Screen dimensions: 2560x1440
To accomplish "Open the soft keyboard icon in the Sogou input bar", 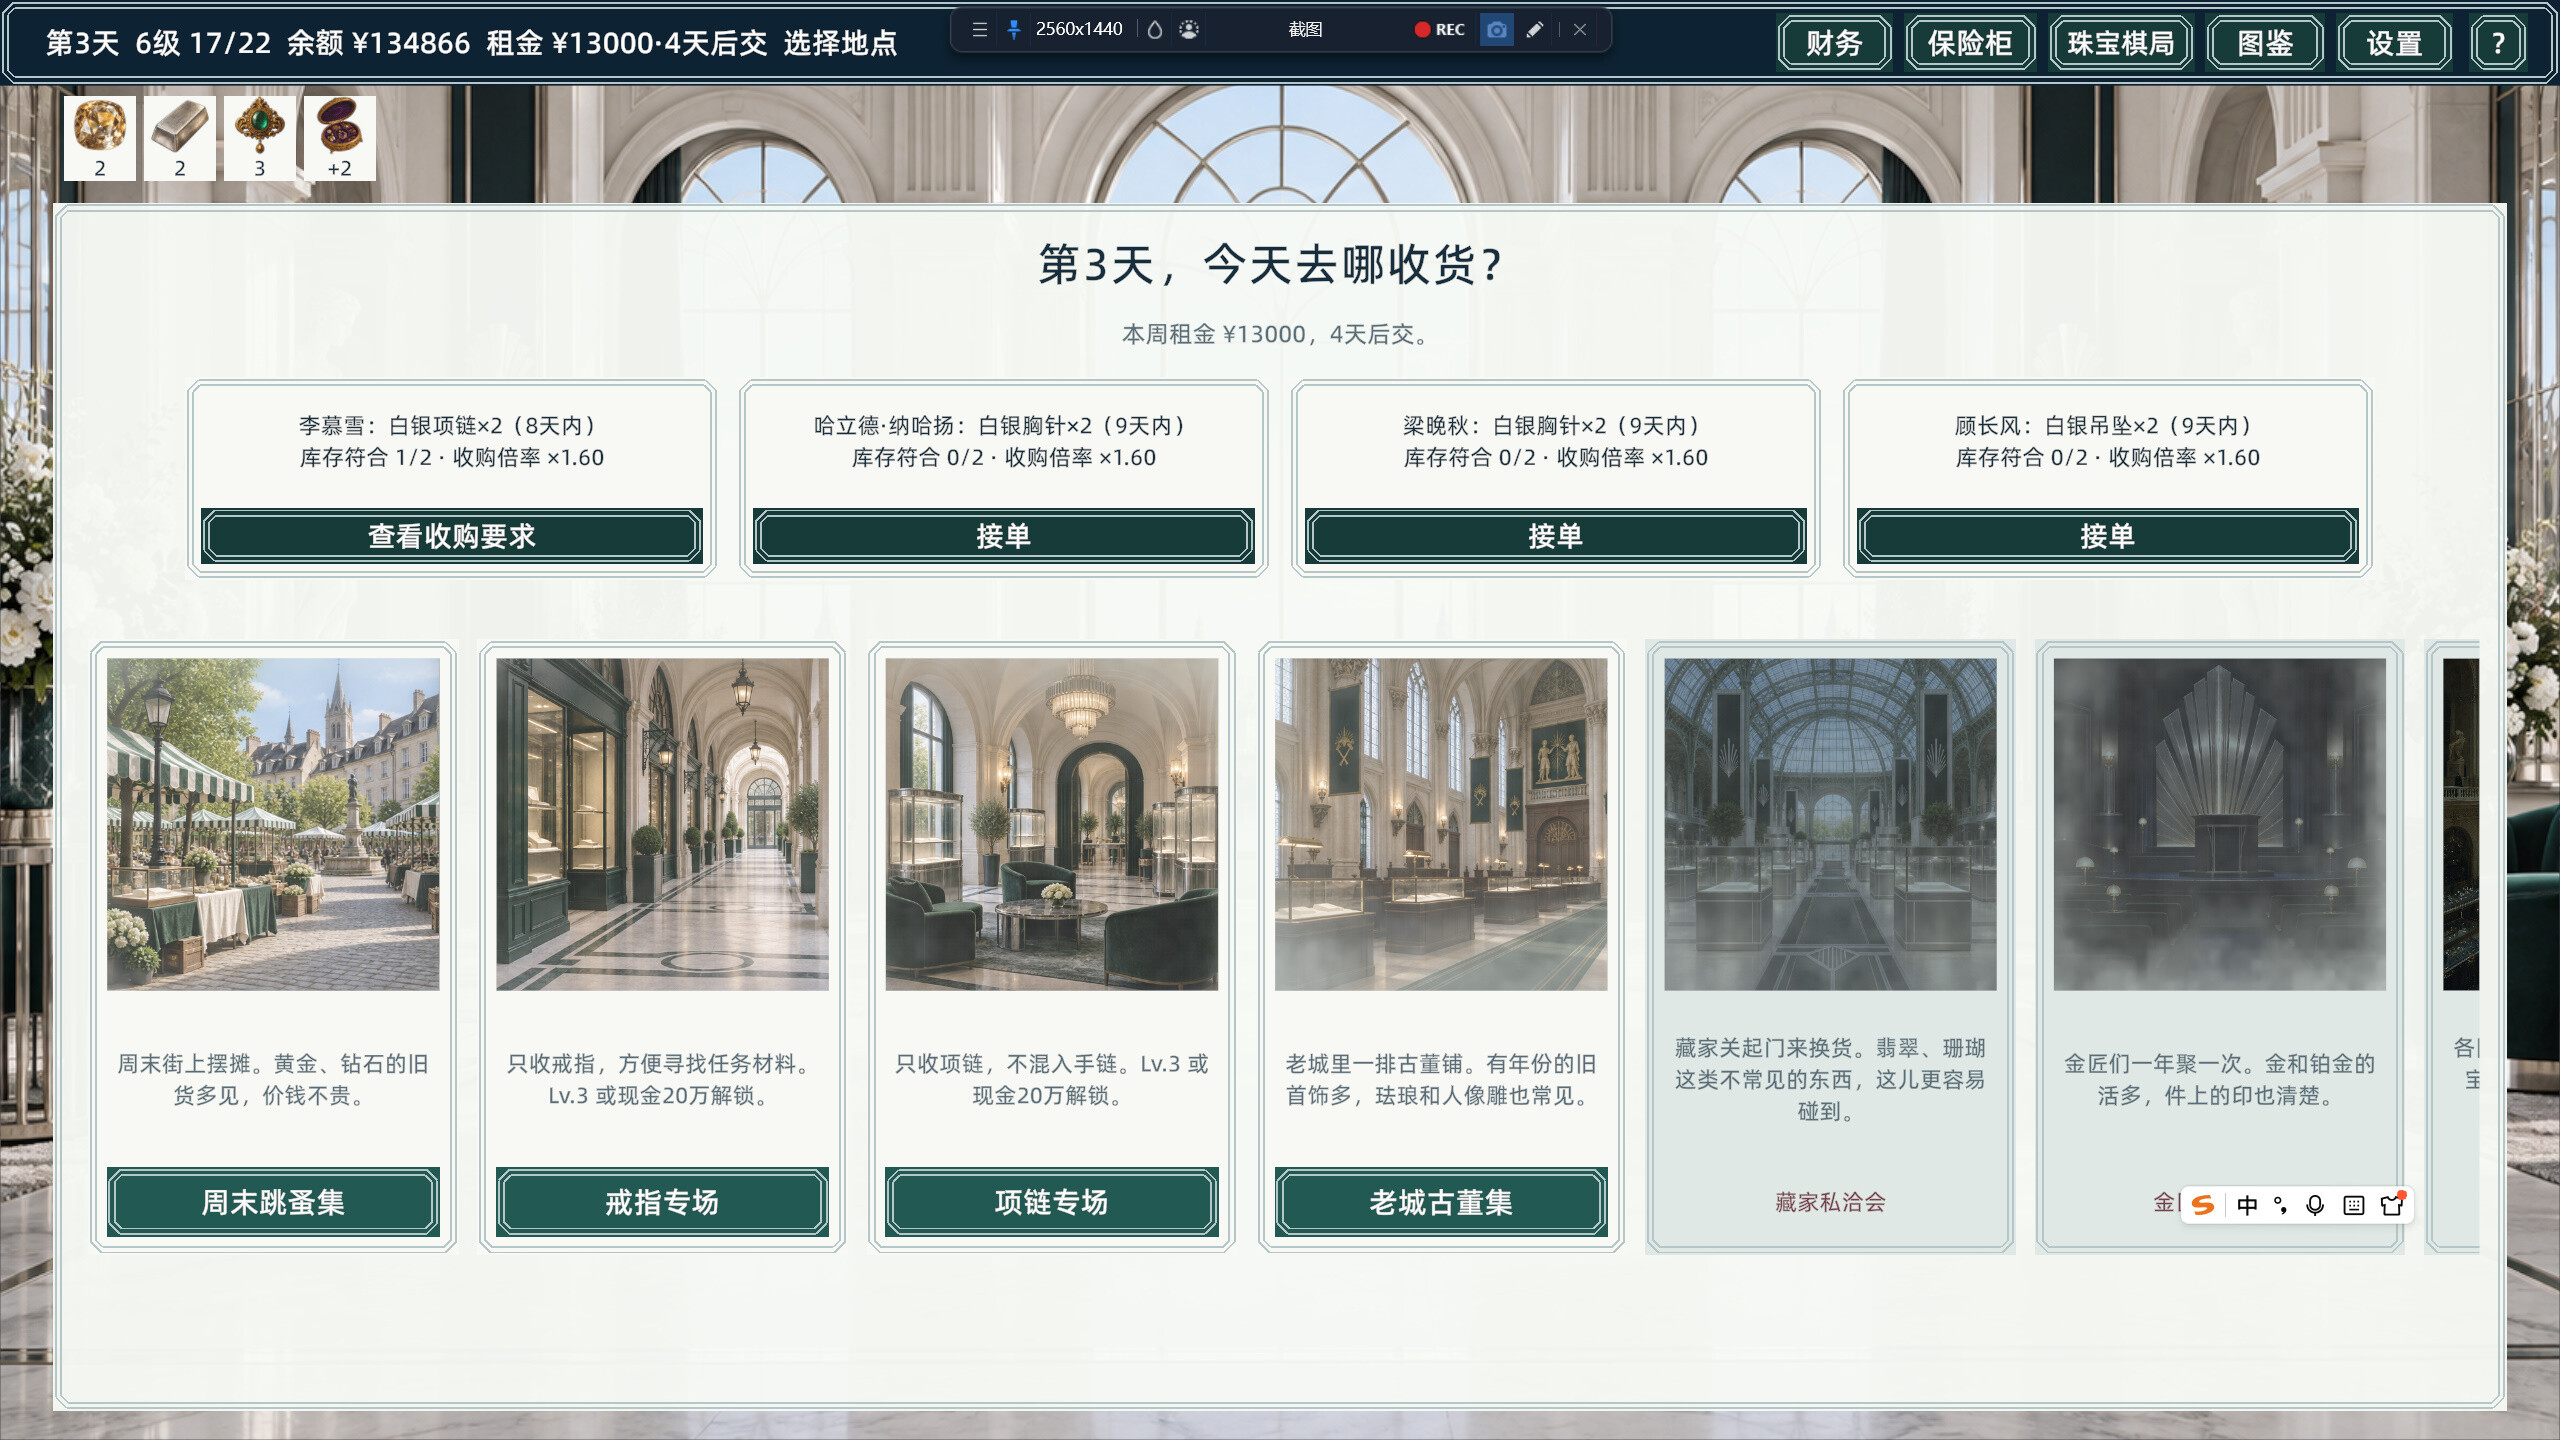I will pos(2354,1205).
